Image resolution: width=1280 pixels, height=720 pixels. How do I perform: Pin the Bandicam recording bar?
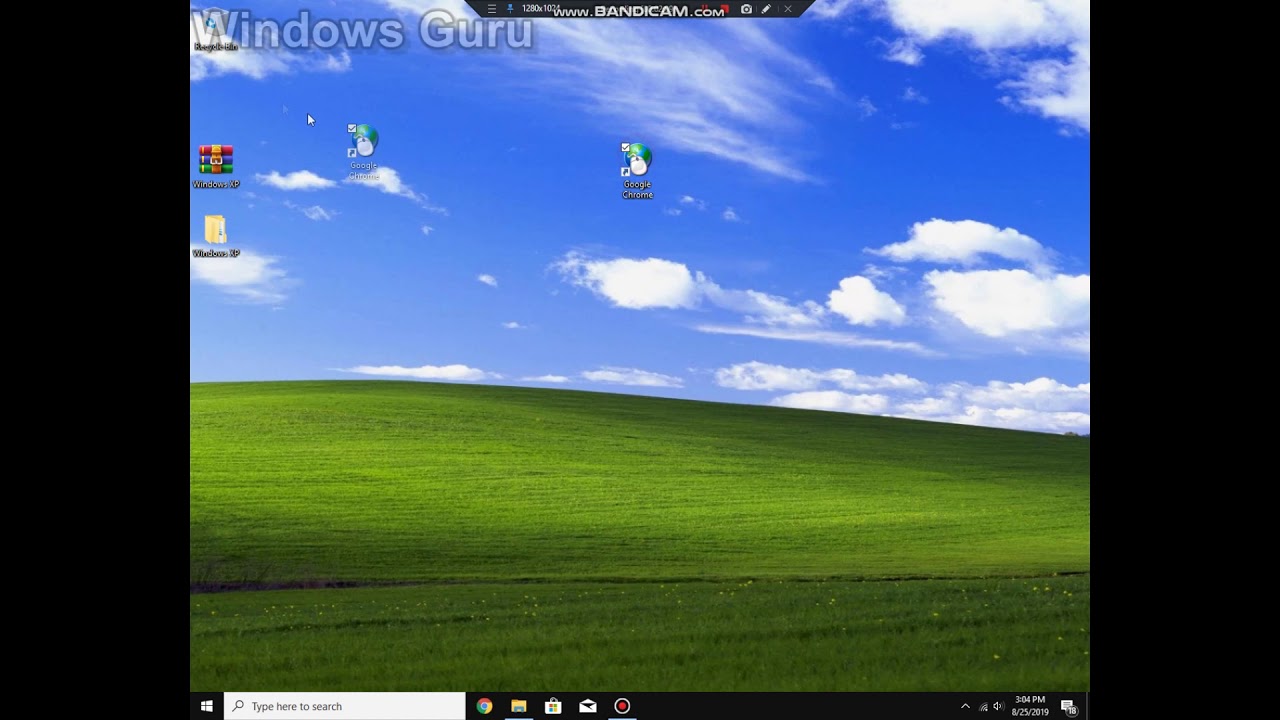click(510, 9)
